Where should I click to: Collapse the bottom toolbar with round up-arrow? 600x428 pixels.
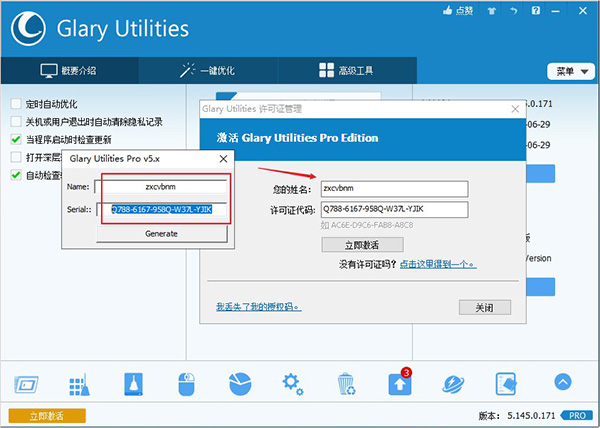563,381
